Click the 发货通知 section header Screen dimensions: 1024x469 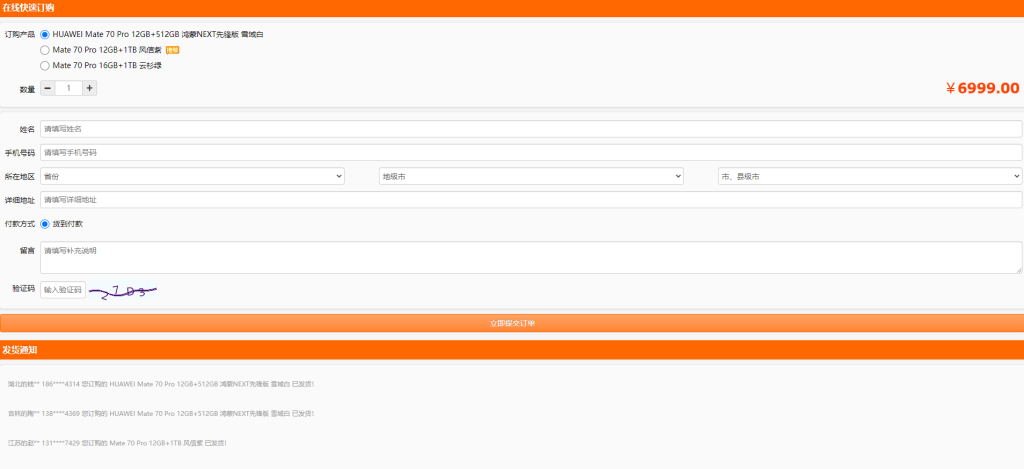20,349
